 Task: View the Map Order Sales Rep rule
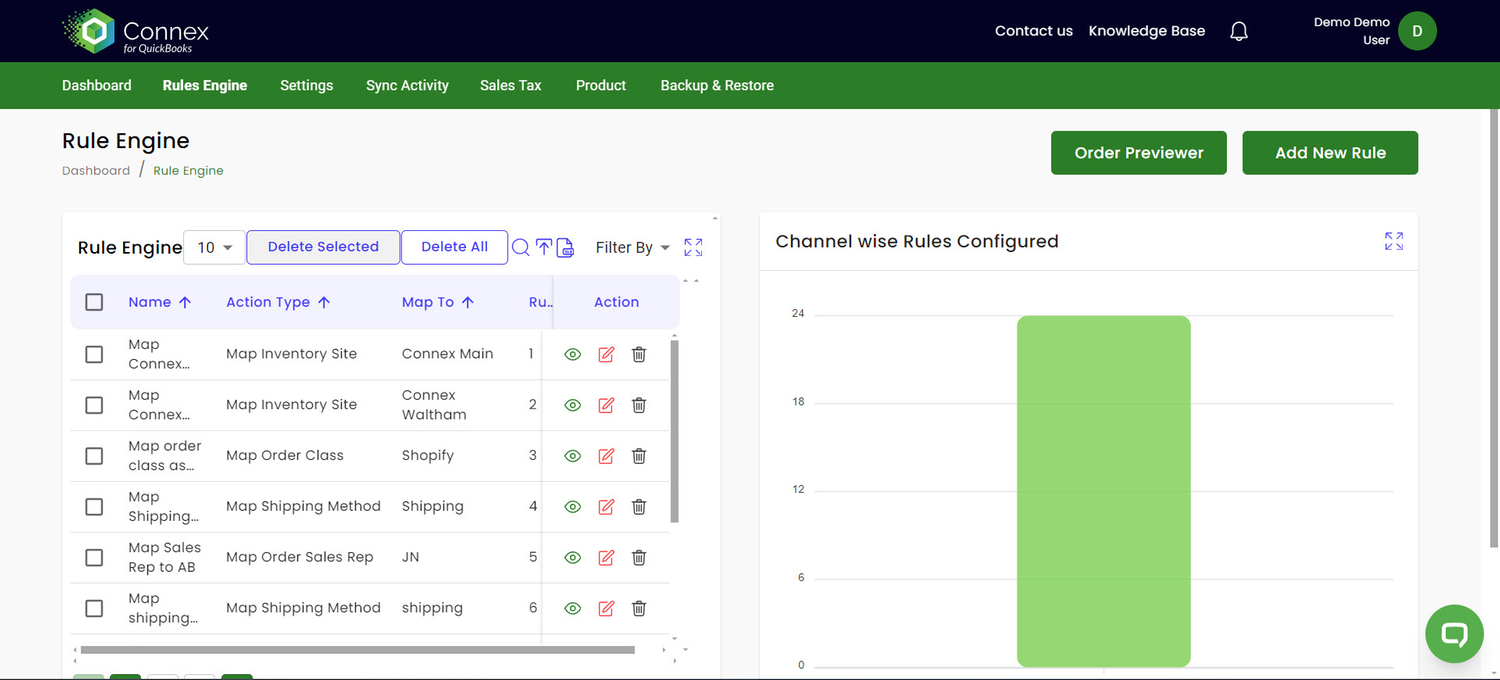click(x=573, y=557)
